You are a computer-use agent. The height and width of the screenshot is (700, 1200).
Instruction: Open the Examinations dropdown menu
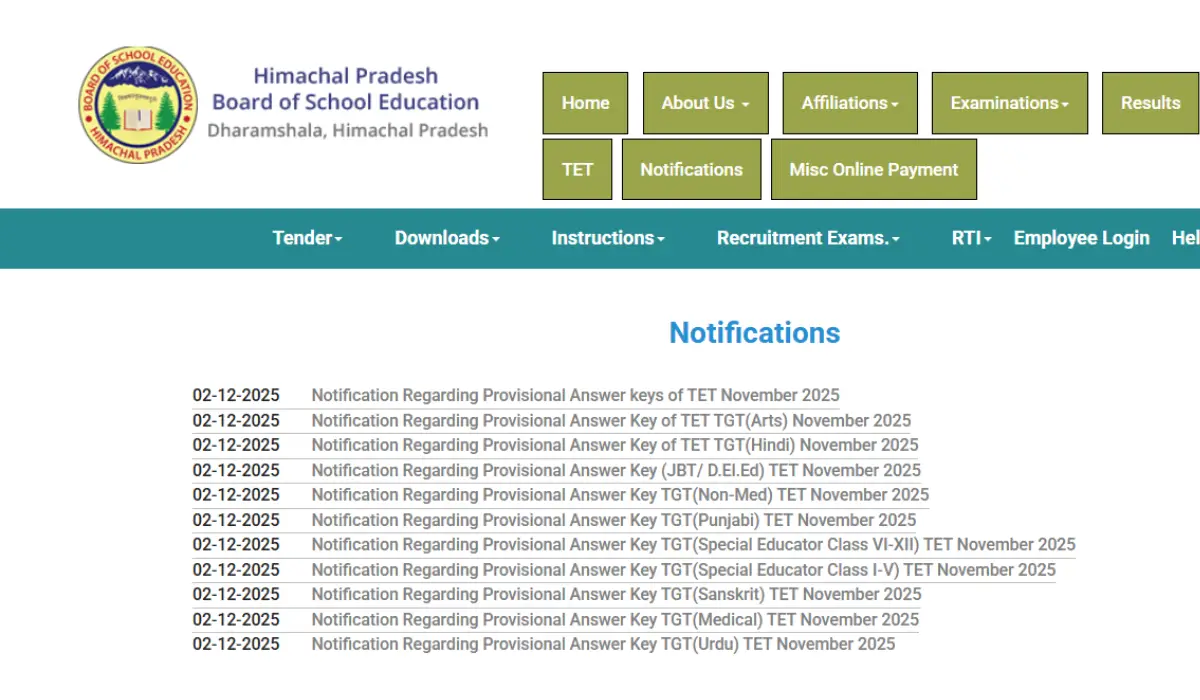1009,103
